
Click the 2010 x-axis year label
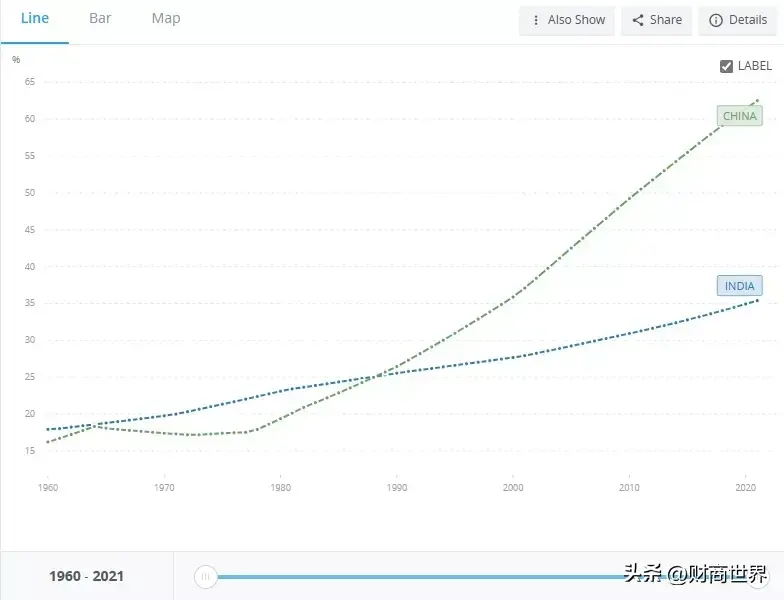pos(629,487)
